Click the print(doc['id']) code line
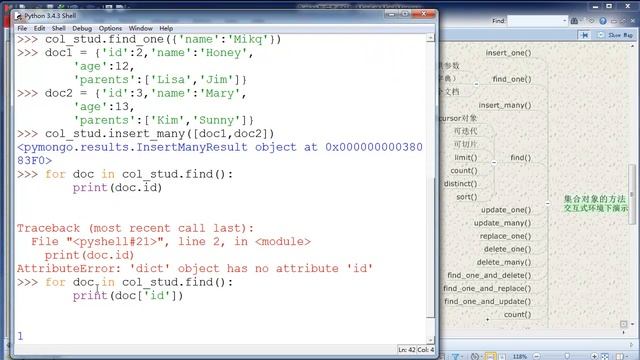The width and height of the screenshot is (640, 360). click(128, 295)
